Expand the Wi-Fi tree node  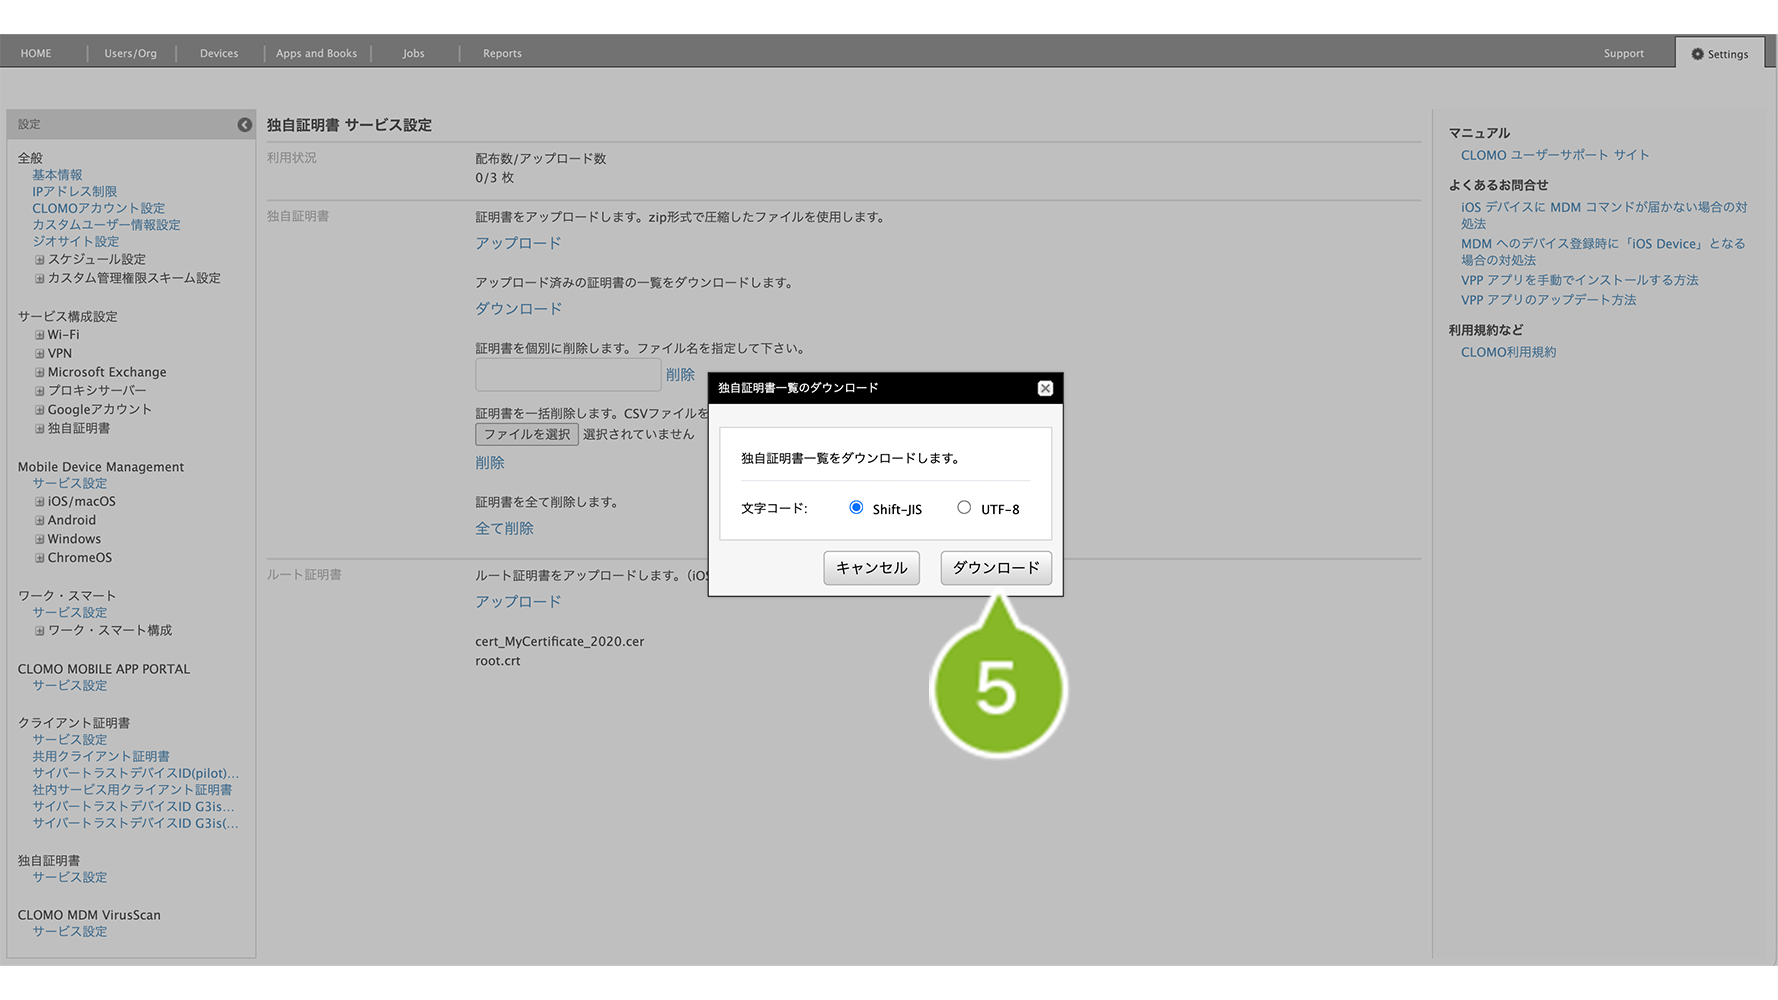[40, 335]
